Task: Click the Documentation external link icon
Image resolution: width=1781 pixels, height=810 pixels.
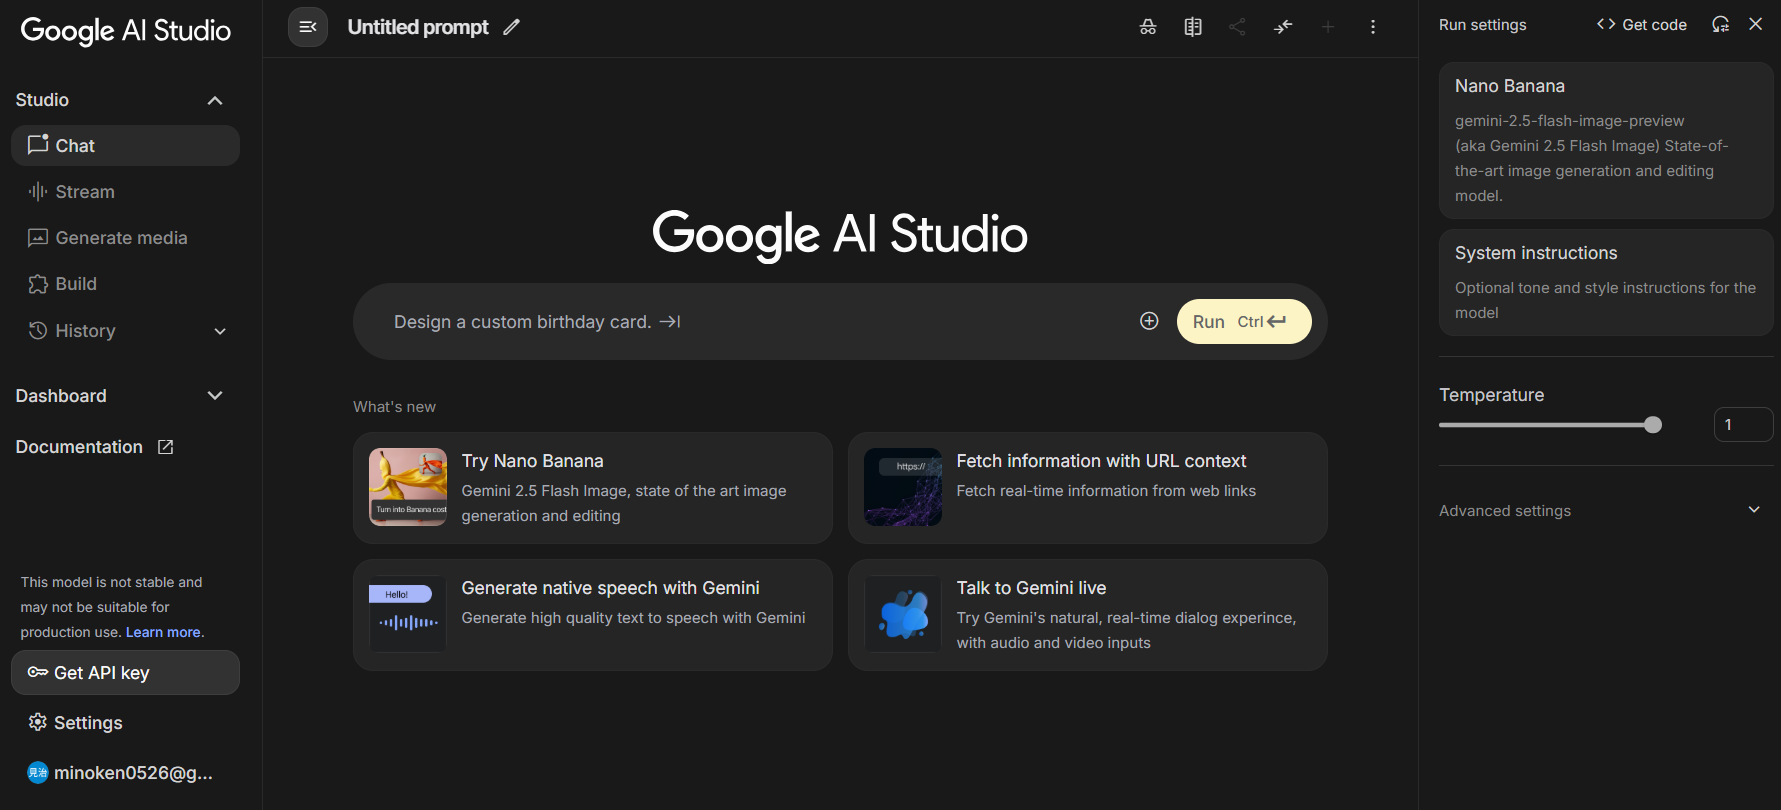Action: click(x=166, y=447)
